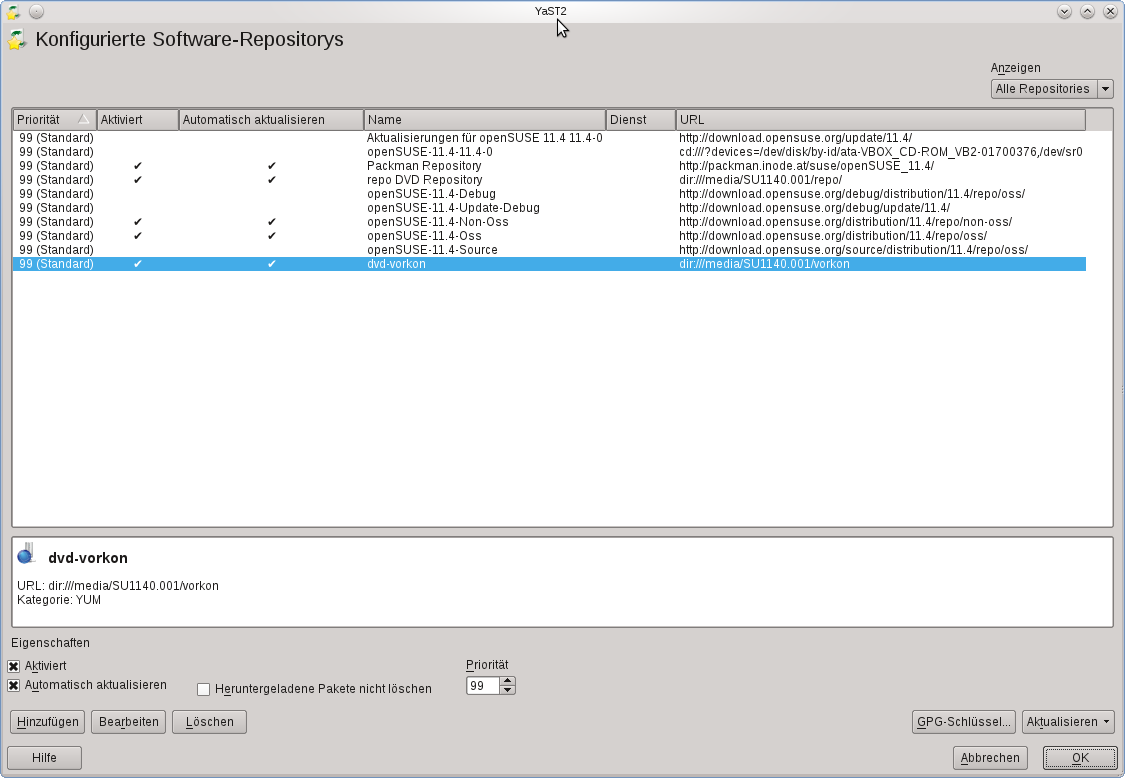The width and height of the screenshot is (1125, 778).
Task: Toggle auto-refresh checkmark for dvd-vorkon row
Action: click(x=271, y=264)
